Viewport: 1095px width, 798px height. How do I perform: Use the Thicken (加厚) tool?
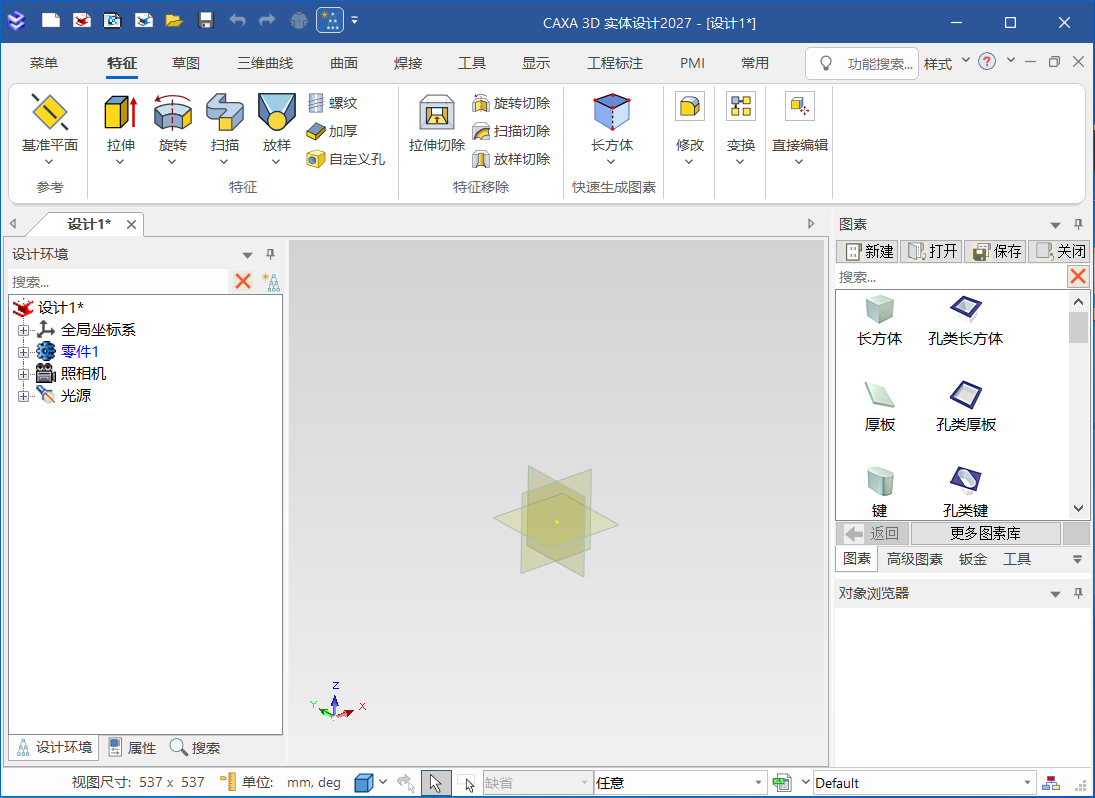point(332,131)
